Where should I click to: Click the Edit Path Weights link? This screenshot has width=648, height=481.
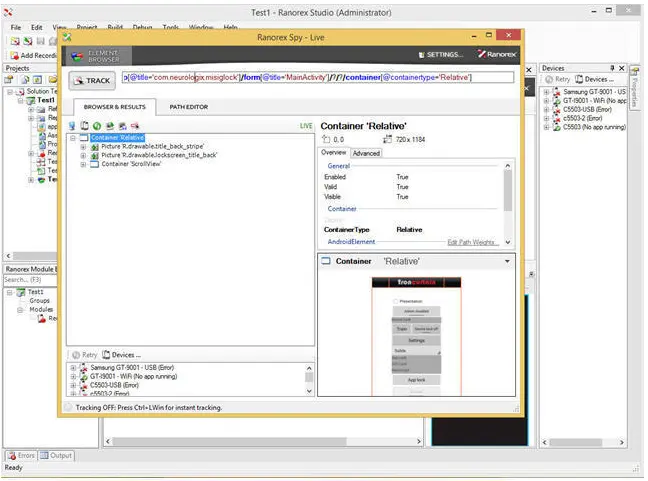(471, 242)
